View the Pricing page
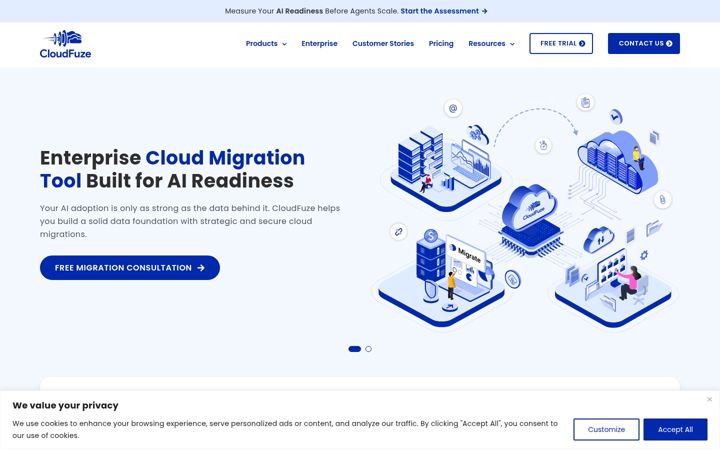Image resolution: width=720 pixels, height=450 pixels. (441, 44)
